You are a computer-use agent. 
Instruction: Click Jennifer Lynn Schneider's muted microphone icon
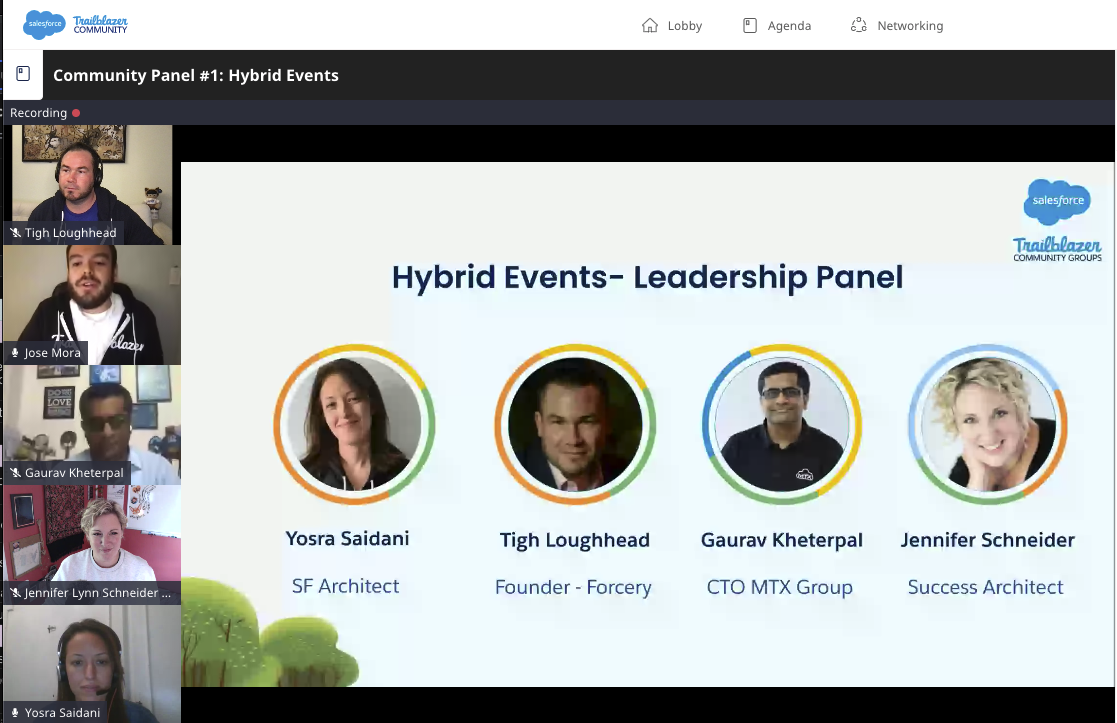(15, 593)
